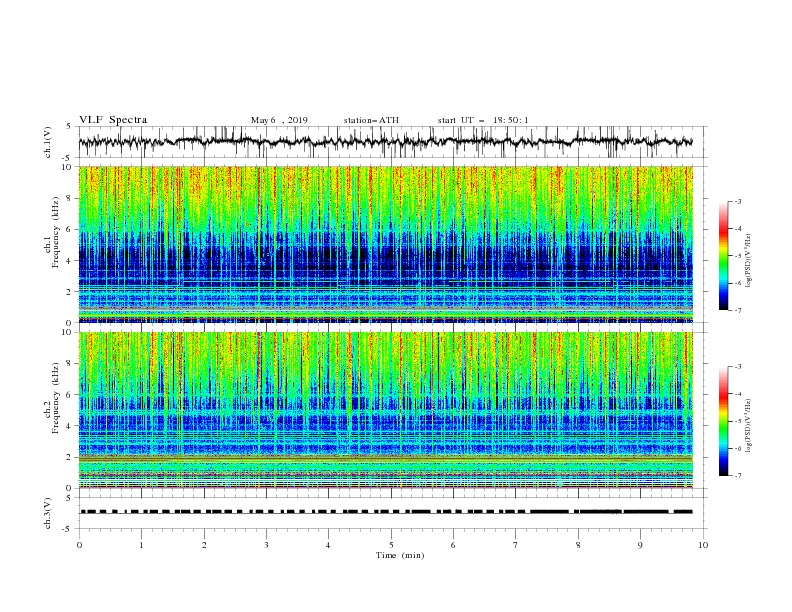792x612 pixels.
Task: Select the "ch.1(V)" axis label
Action: point(48,142)
